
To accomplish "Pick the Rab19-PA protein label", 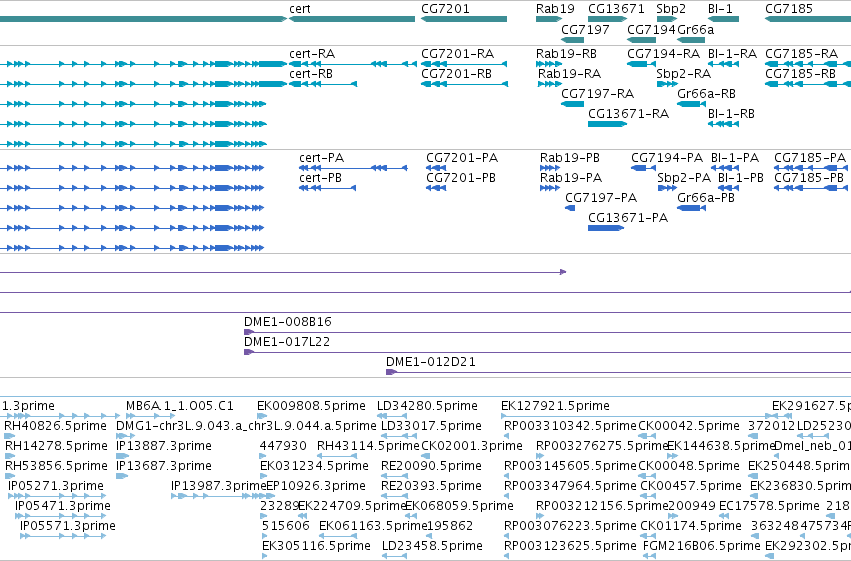I will (x=571, y=177).
